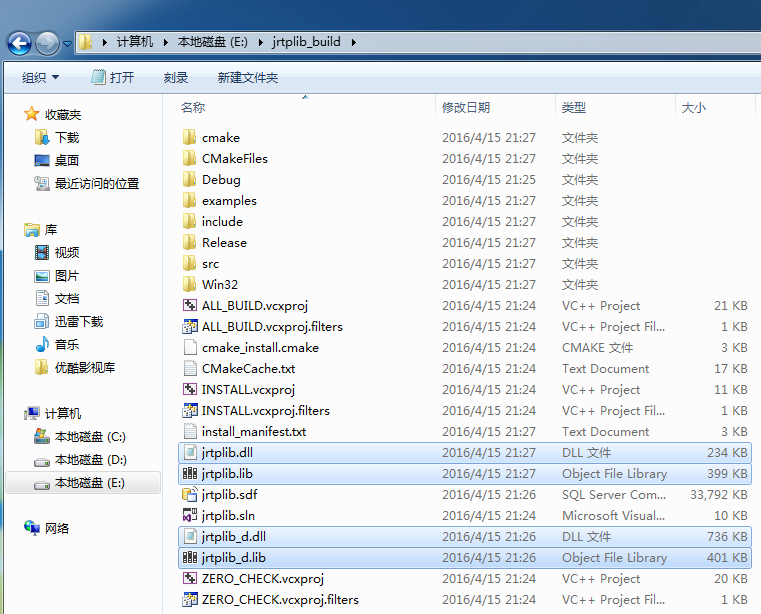Sort by 修改日期 column header
Viewport: 761px width, 614px height.
click(x=465, y=107)
